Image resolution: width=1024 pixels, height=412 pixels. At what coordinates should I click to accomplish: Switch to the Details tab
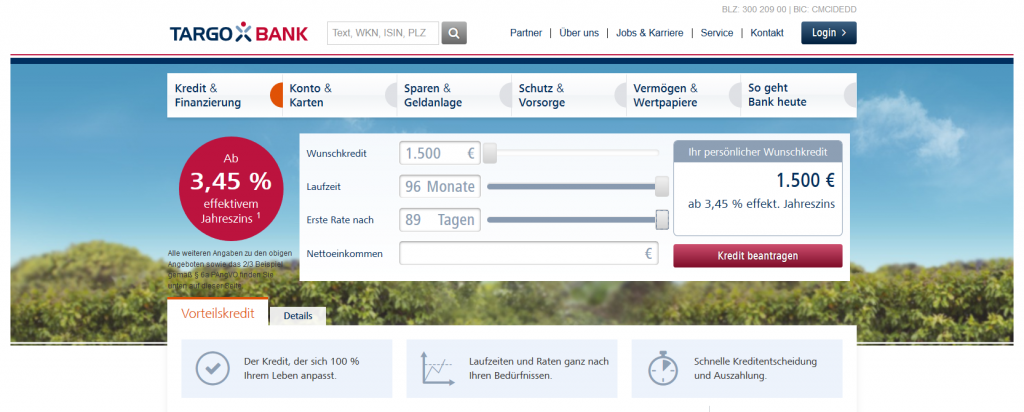click(x=298, y=316)
